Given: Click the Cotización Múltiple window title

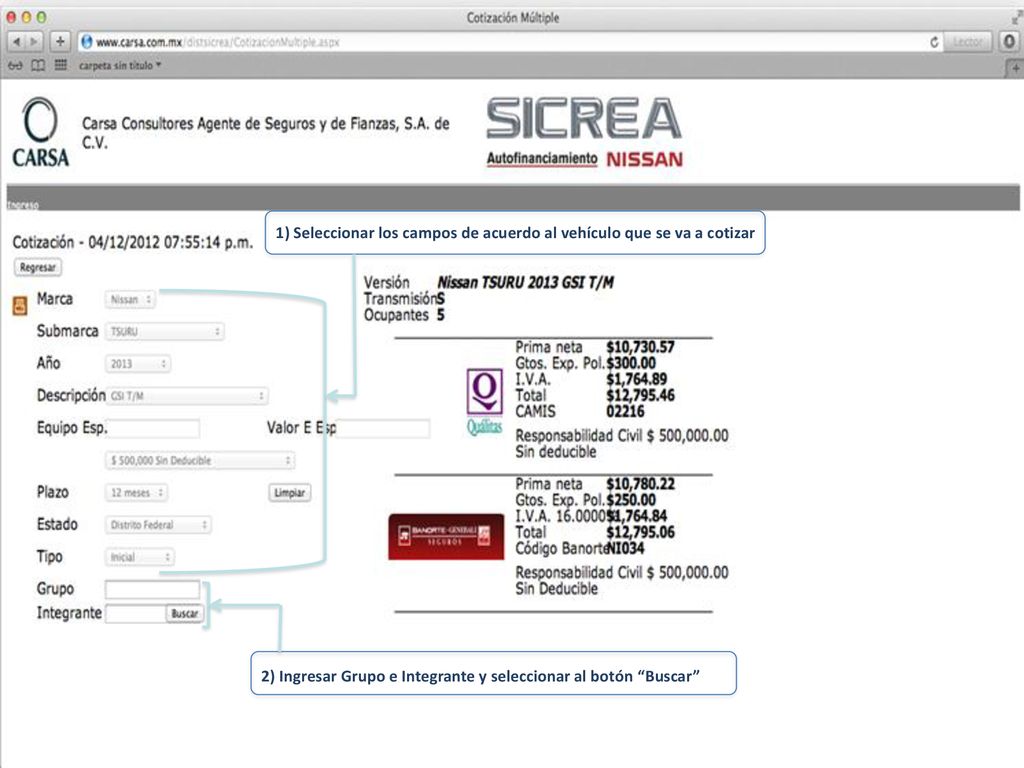Looking at the screenshot, I should click(513, 18).
